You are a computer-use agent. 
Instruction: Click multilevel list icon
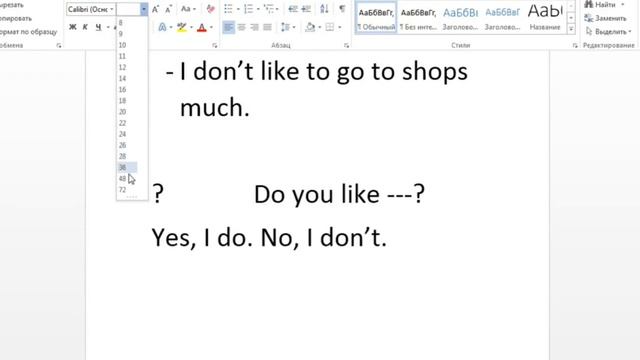coord(268,9)
